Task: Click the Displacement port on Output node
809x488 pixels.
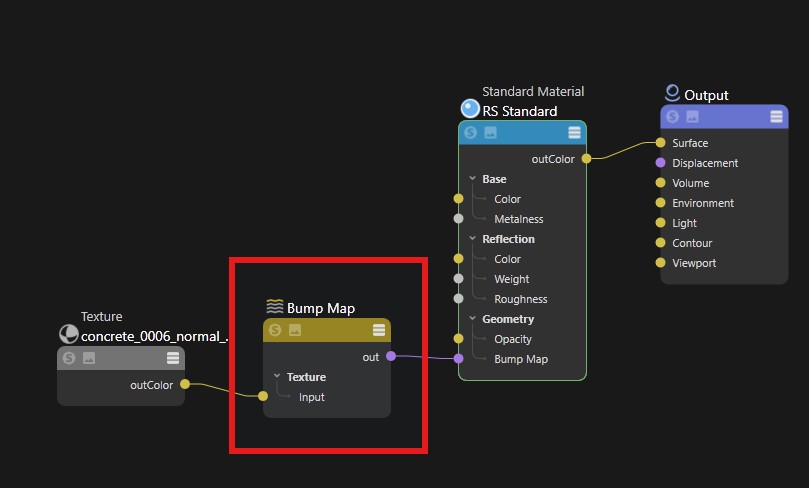Action: click(x=660, y=162)
